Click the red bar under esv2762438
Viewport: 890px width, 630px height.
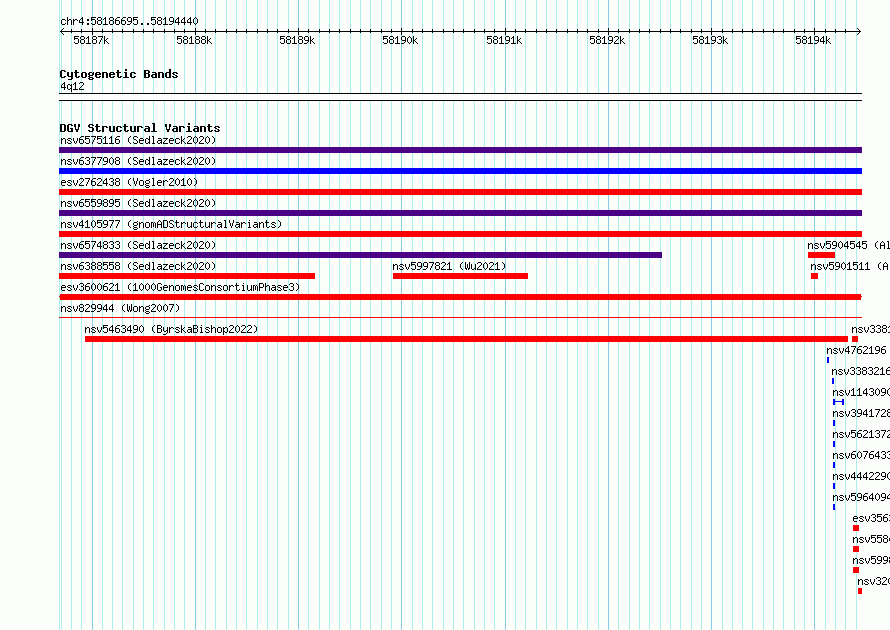(460, 192)
